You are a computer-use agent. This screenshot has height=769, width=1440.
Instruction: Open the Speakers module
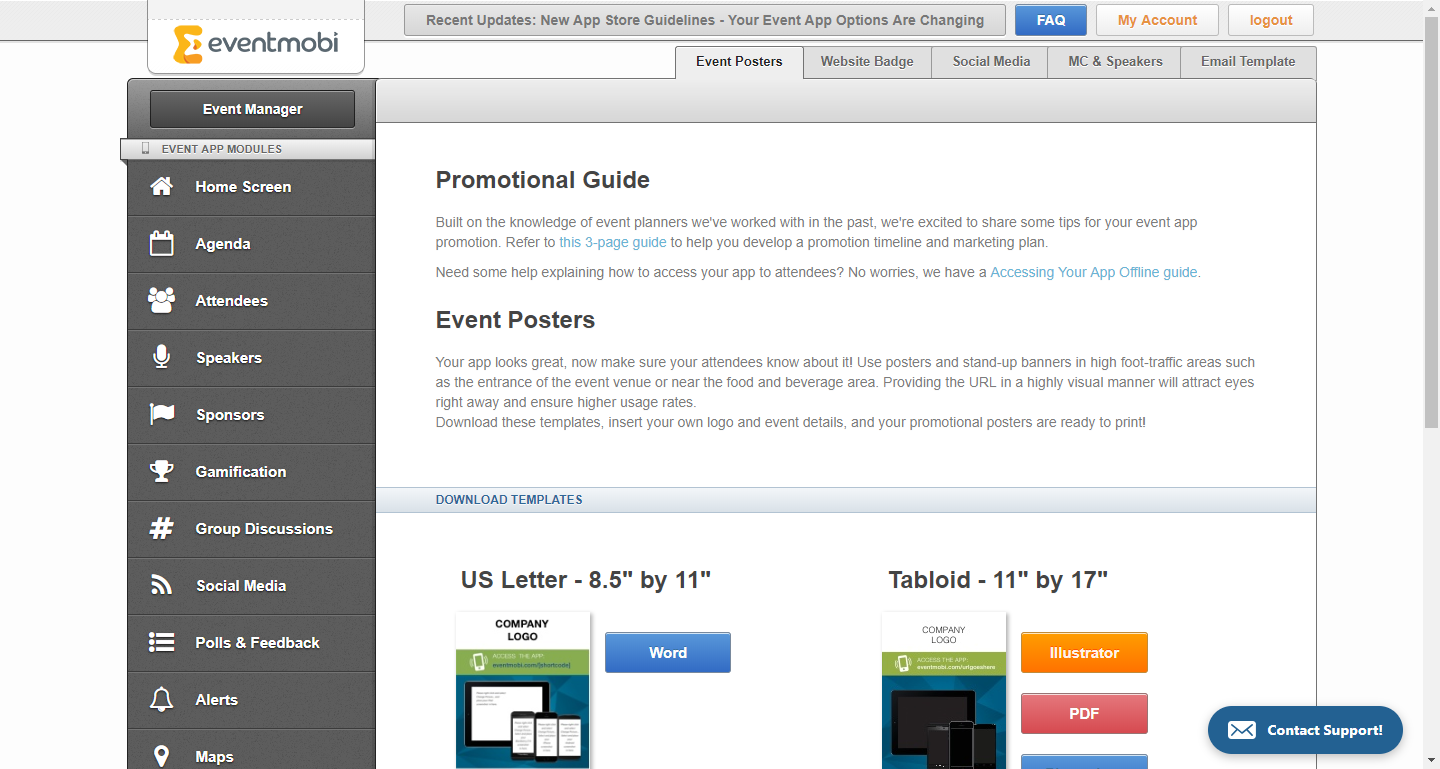252,358
